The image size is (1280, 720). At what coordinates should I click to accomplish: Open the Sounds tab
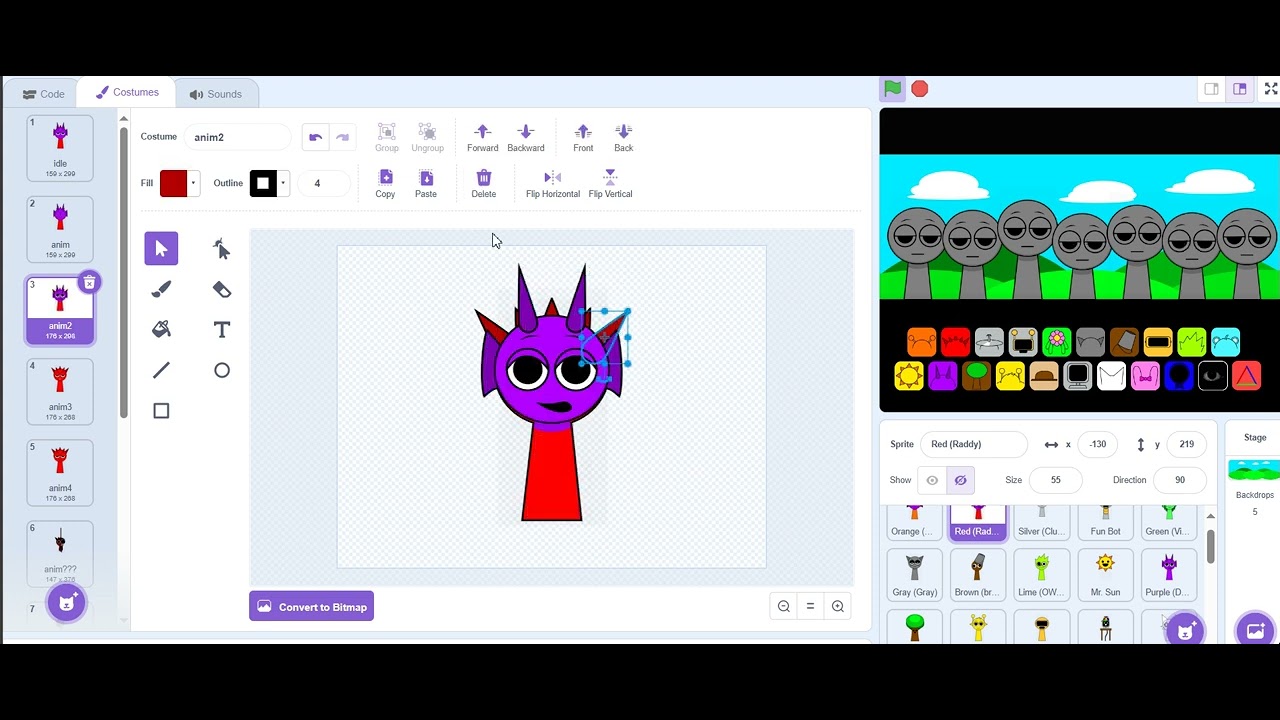(216, 94)
